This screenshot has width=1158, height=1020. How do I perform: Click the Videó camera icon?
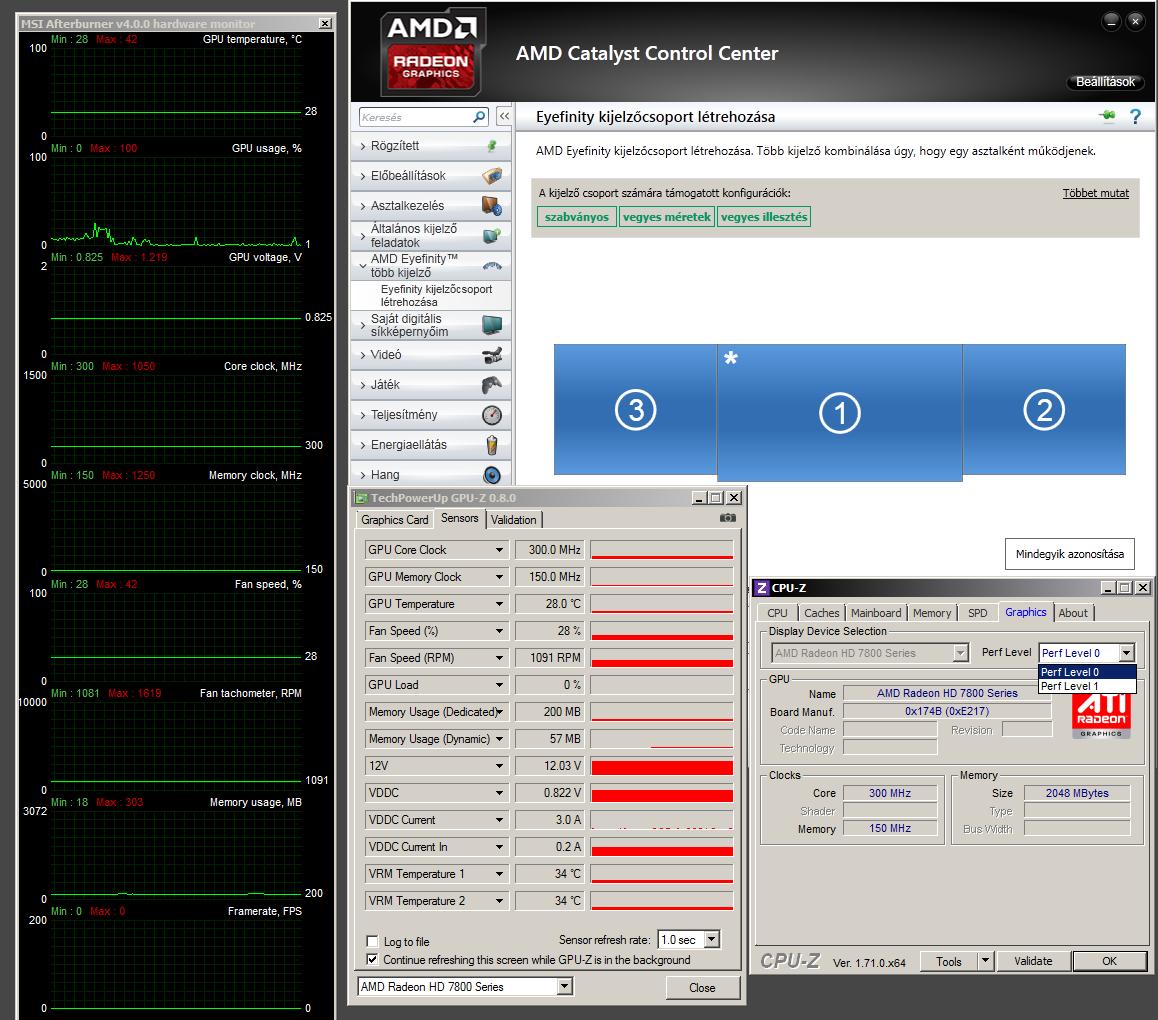[492, 355]
